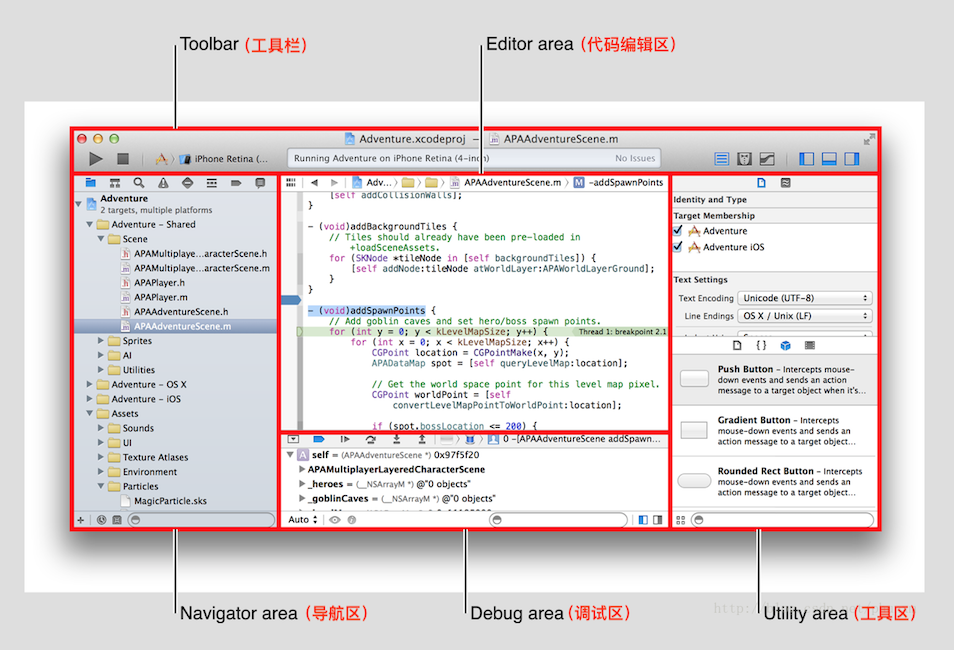The width and height of the screenshot is (954, 650).
Task: Toggle the Debug area visibility from toolbar
Action: (x=829, y=159)
